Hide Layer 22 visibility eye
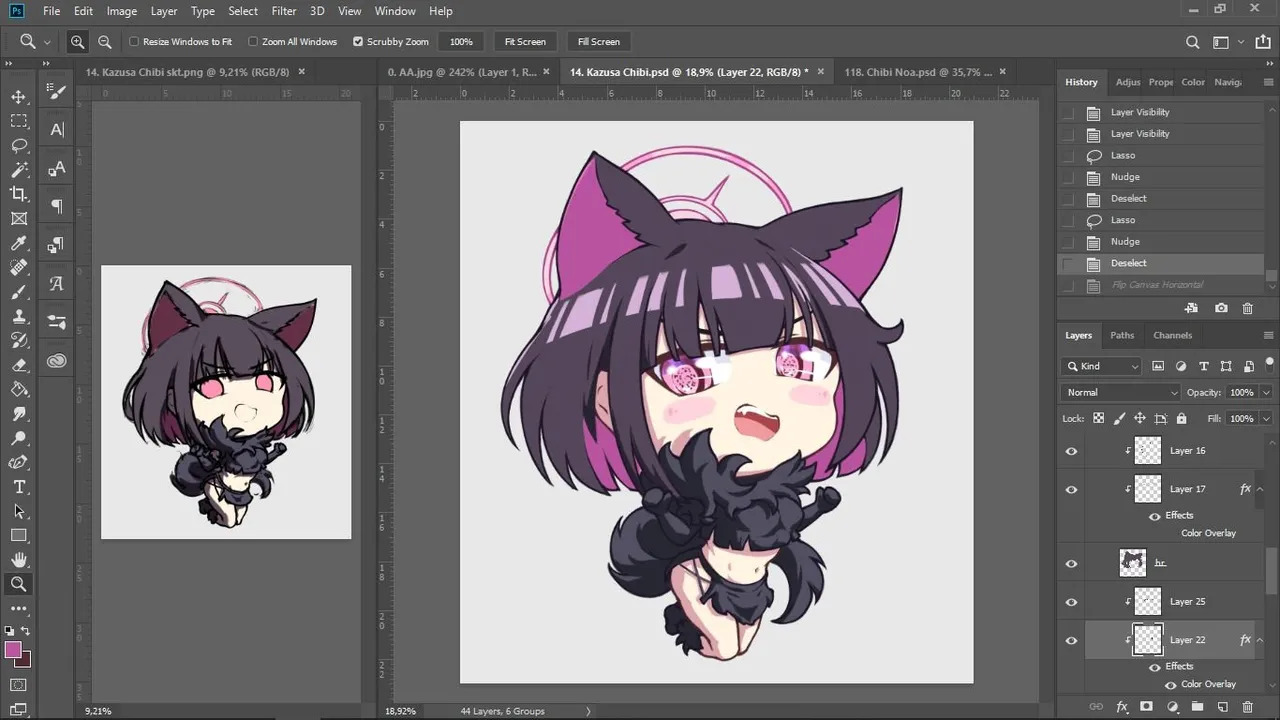 (x=1071, y=640)
